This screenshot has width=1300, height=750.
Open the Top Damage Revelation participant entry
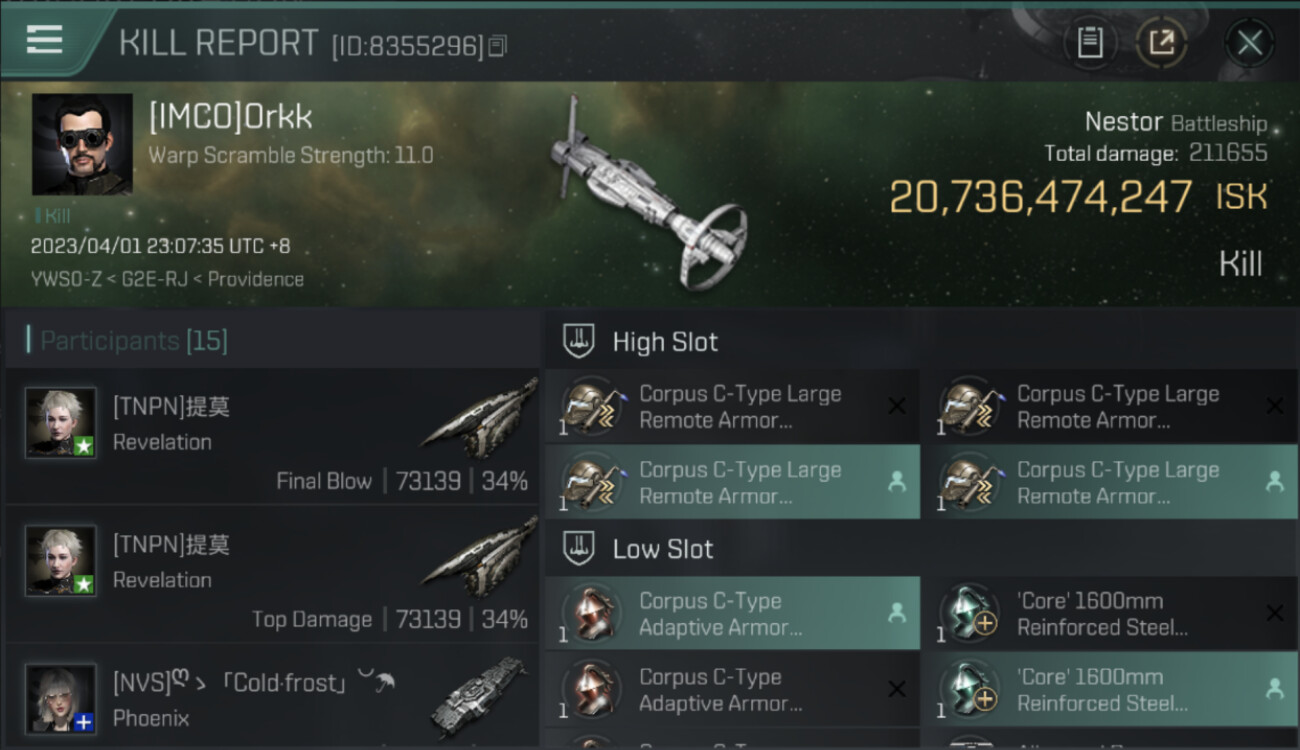tap(272, 575)
